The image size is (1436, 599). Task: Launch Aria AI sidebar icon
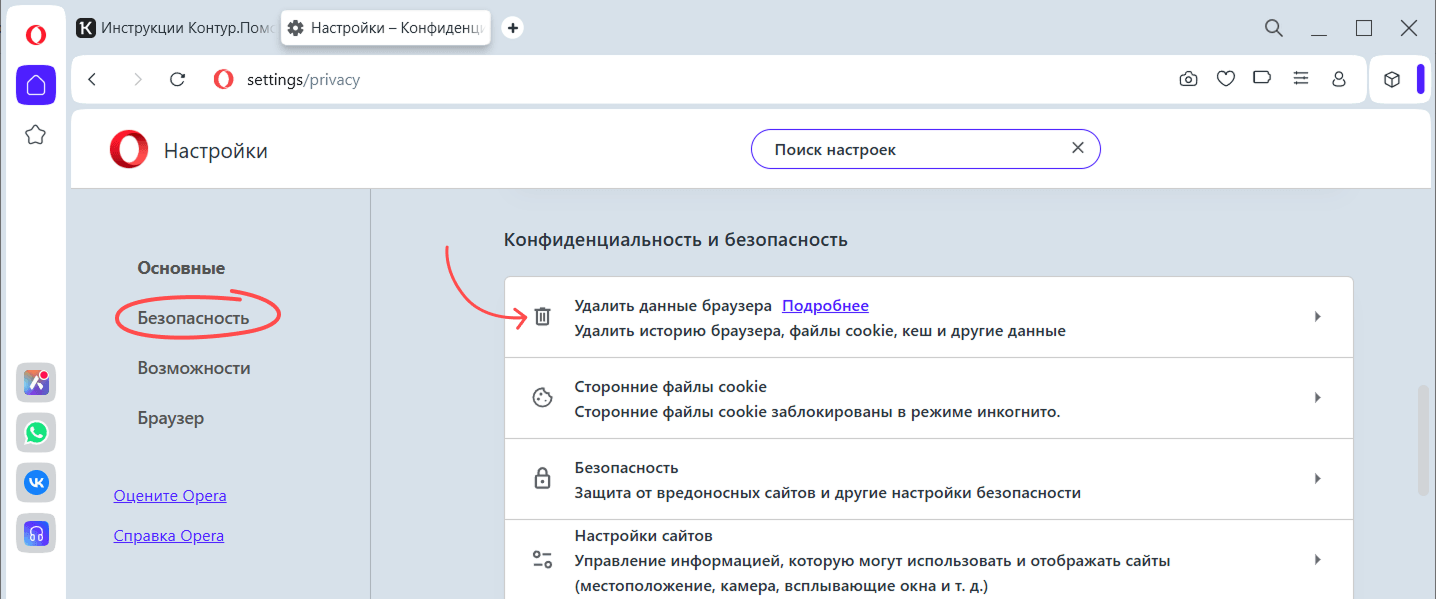36,382
